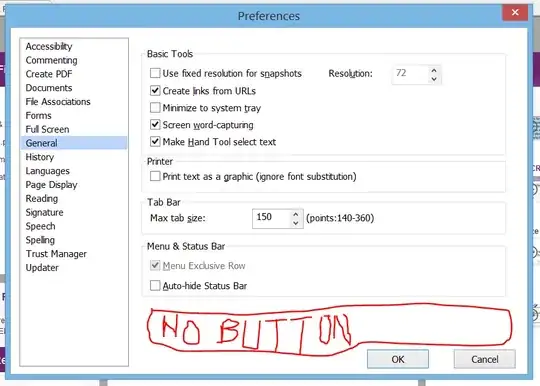Open Signature preferences
The width and height of the screenshot is (540, 386).
44,212
